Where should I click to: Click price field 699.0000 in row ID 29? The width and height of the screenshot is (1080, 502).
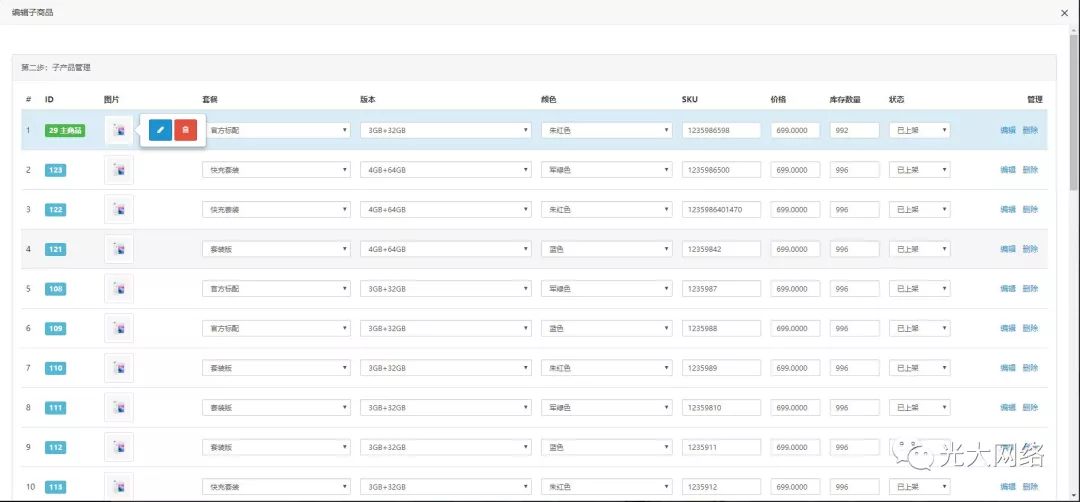pos(795,130)
